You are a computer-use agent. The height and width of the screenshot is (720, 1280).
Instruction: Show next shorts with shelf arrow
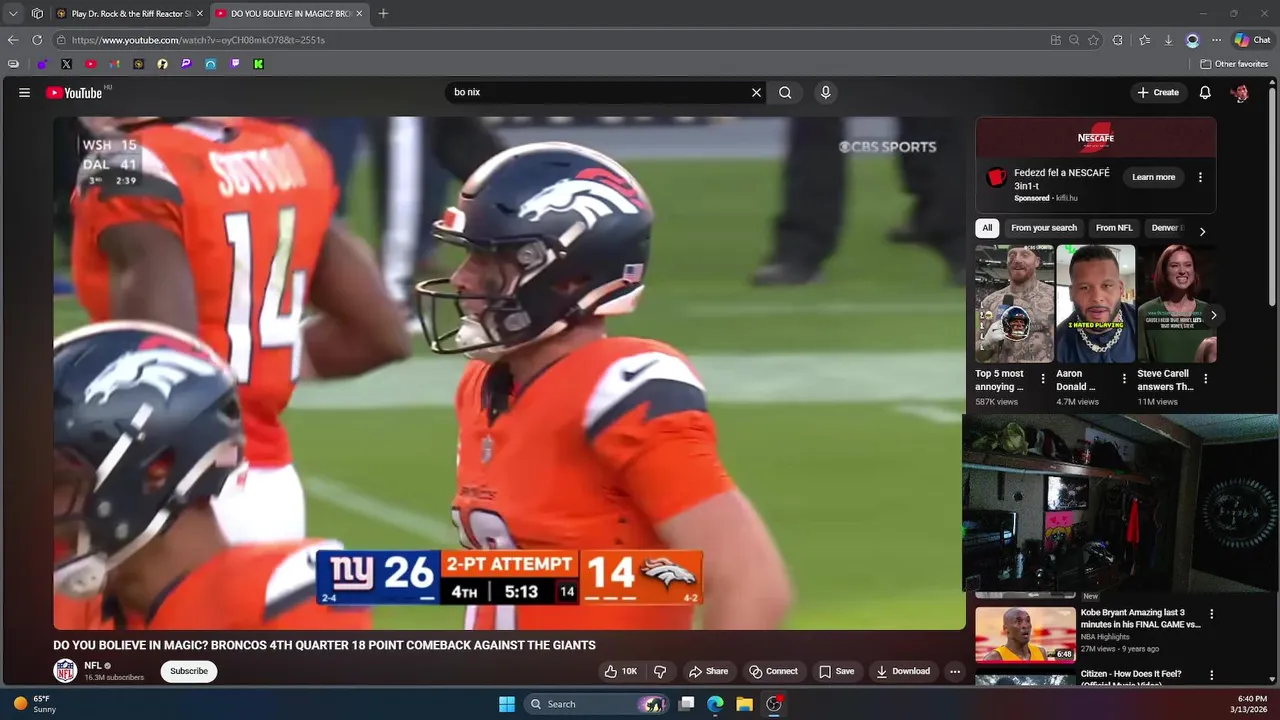click(1213, 315)
